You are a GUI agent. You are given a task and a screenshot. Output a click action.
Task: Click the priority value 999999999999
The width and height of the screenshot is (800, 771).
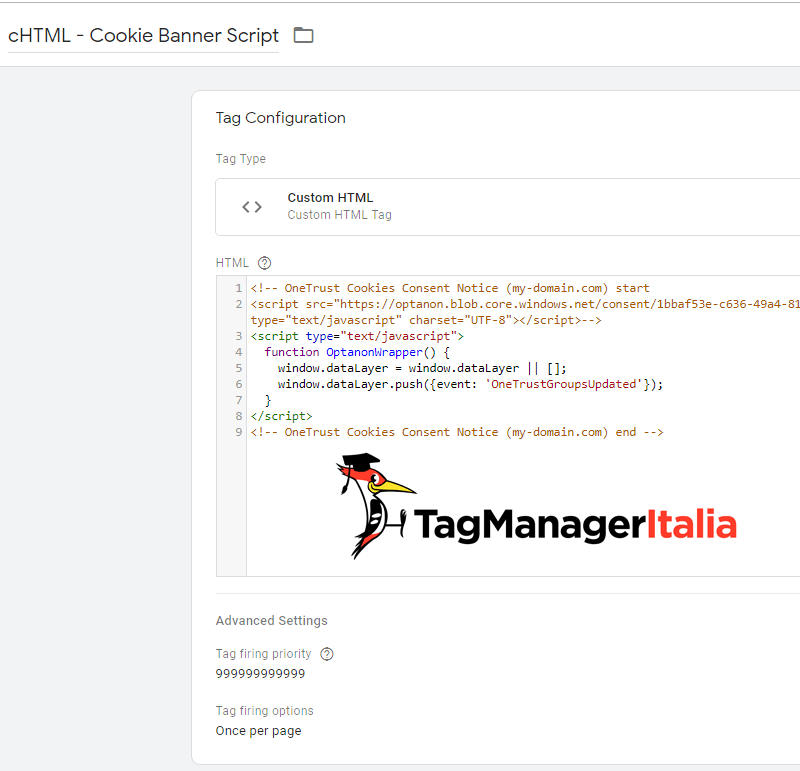tap(260, 674)
